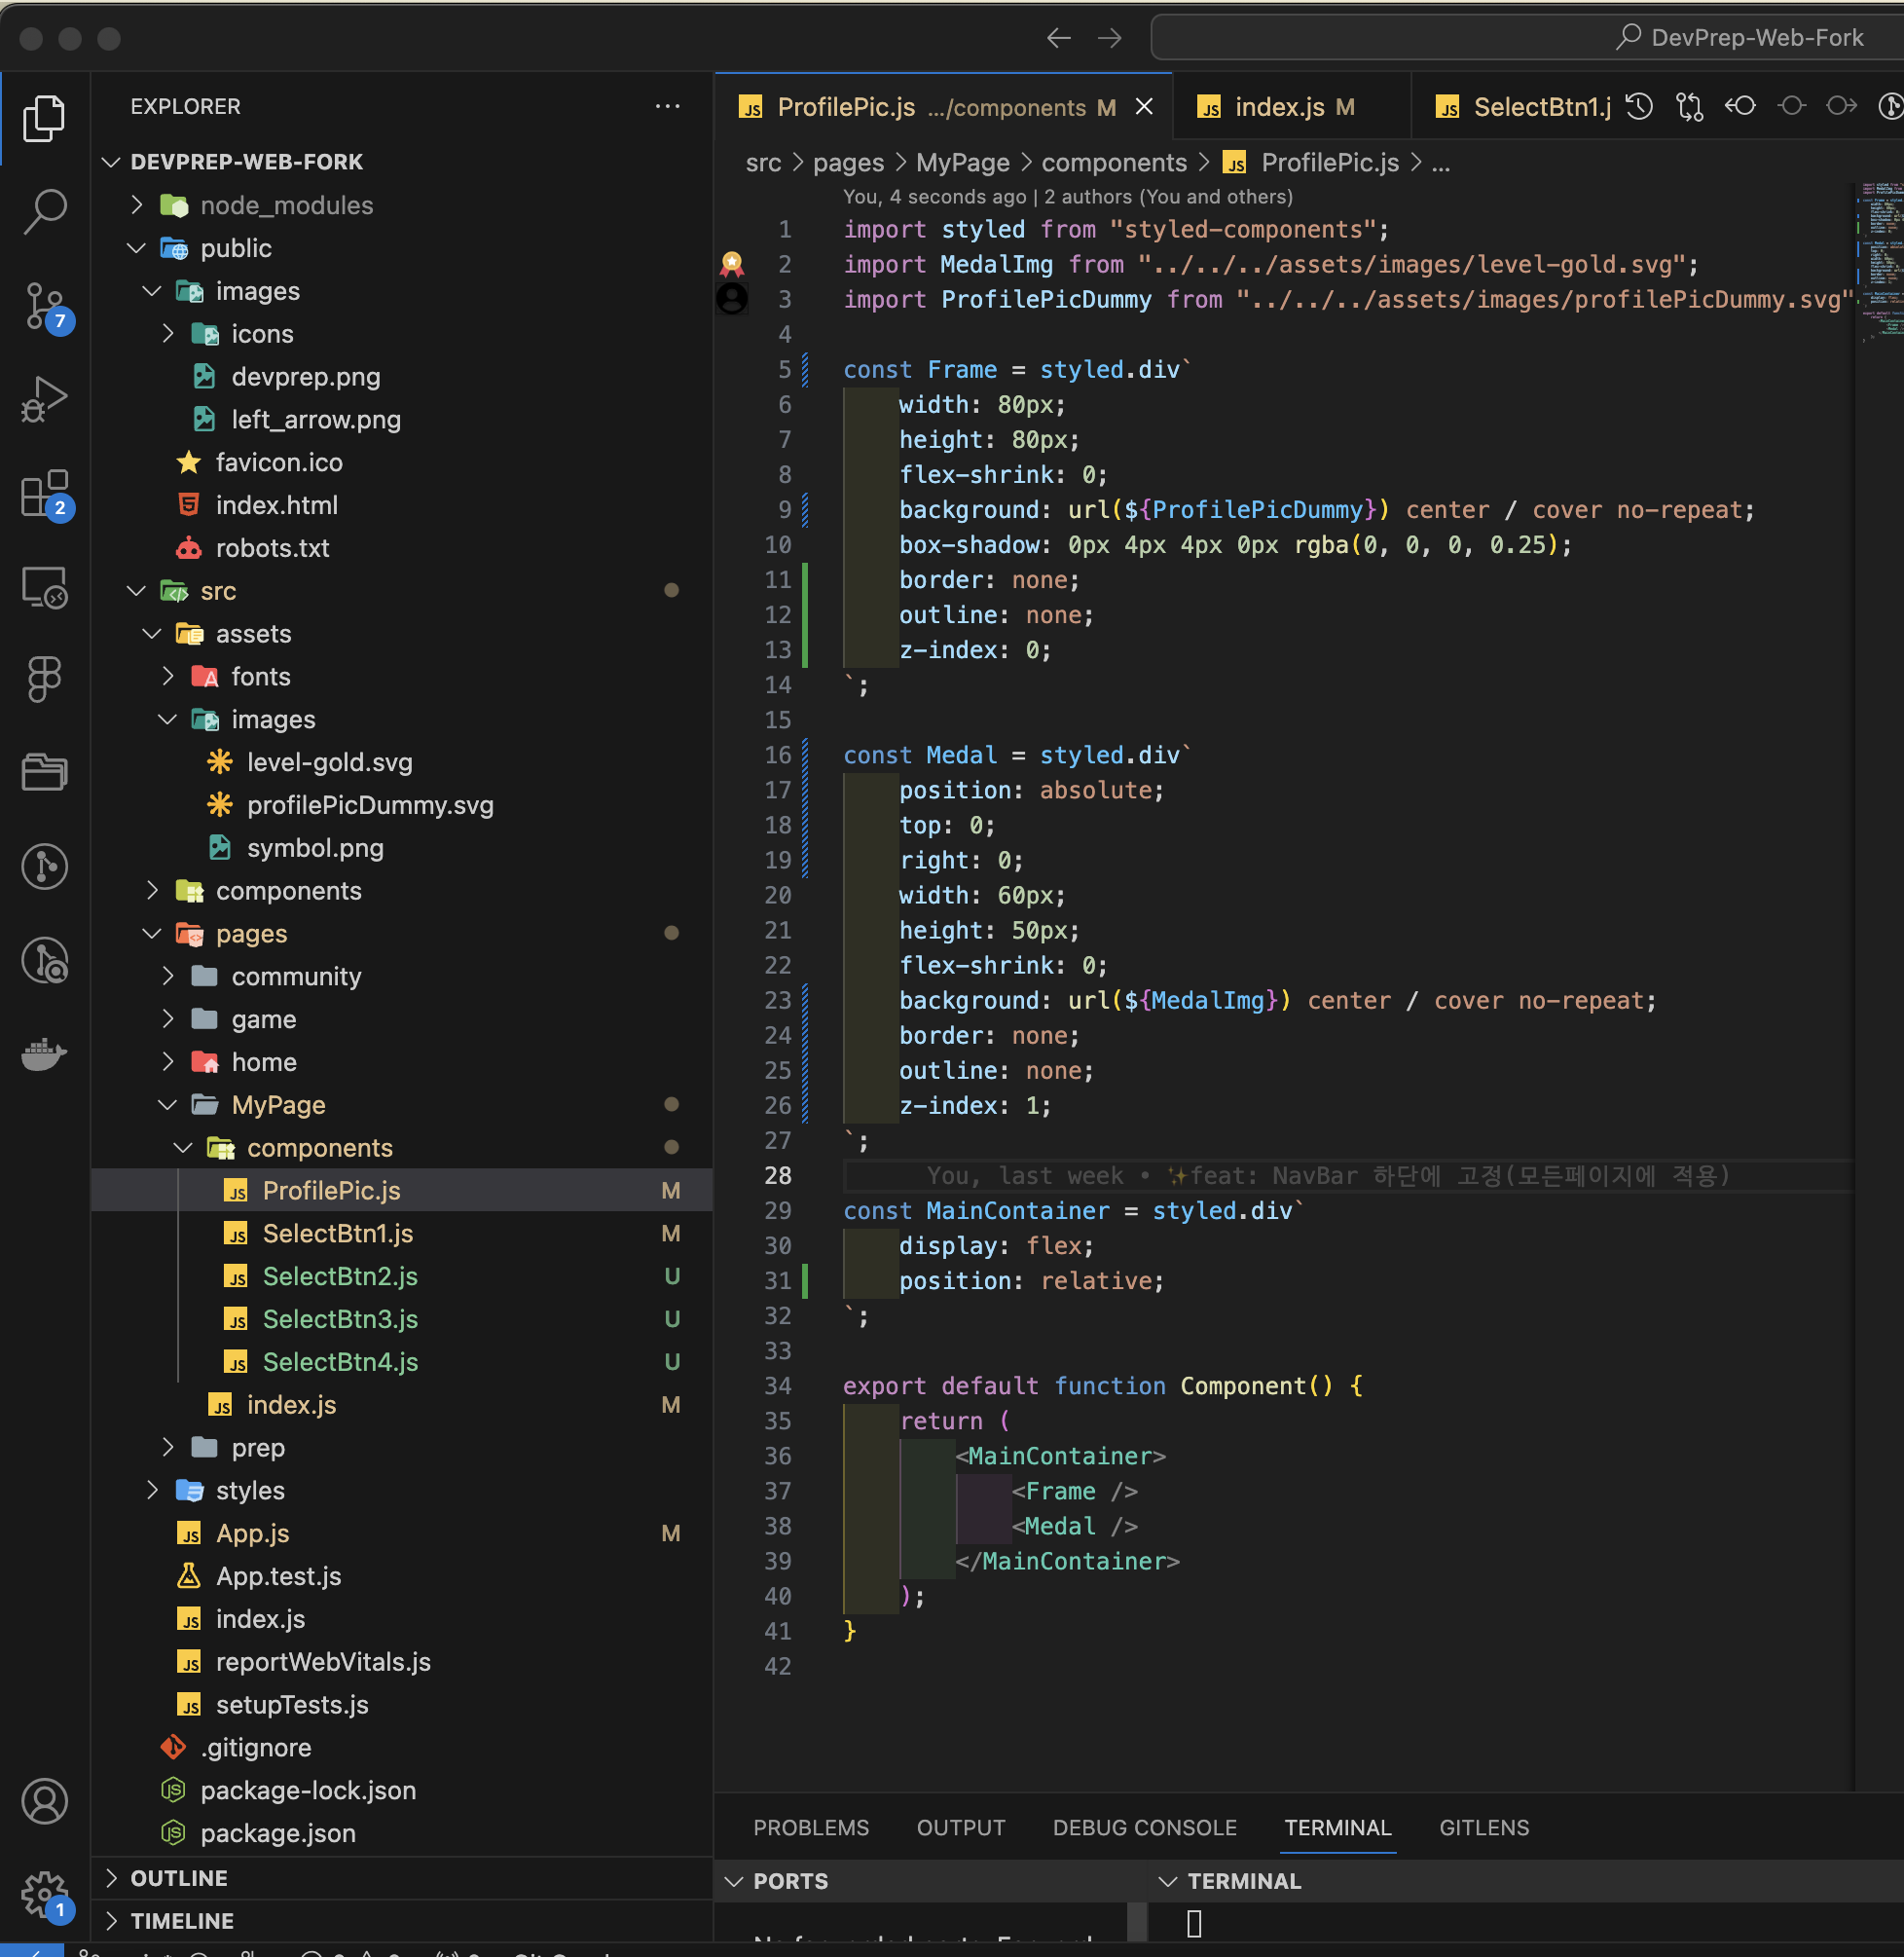Open Figma icon in activity bar
The height and width of the screenshot is (1957, 1904).
pyautogui.click(x=45, y=679)
